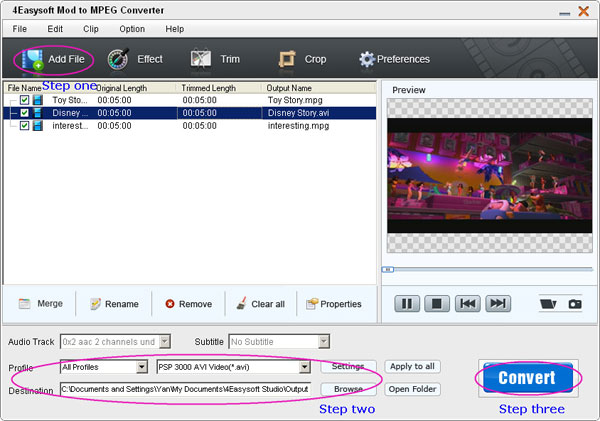Start conversion with the Convert button
Viewport: 600px width, 421px height.
click(528, 378)
